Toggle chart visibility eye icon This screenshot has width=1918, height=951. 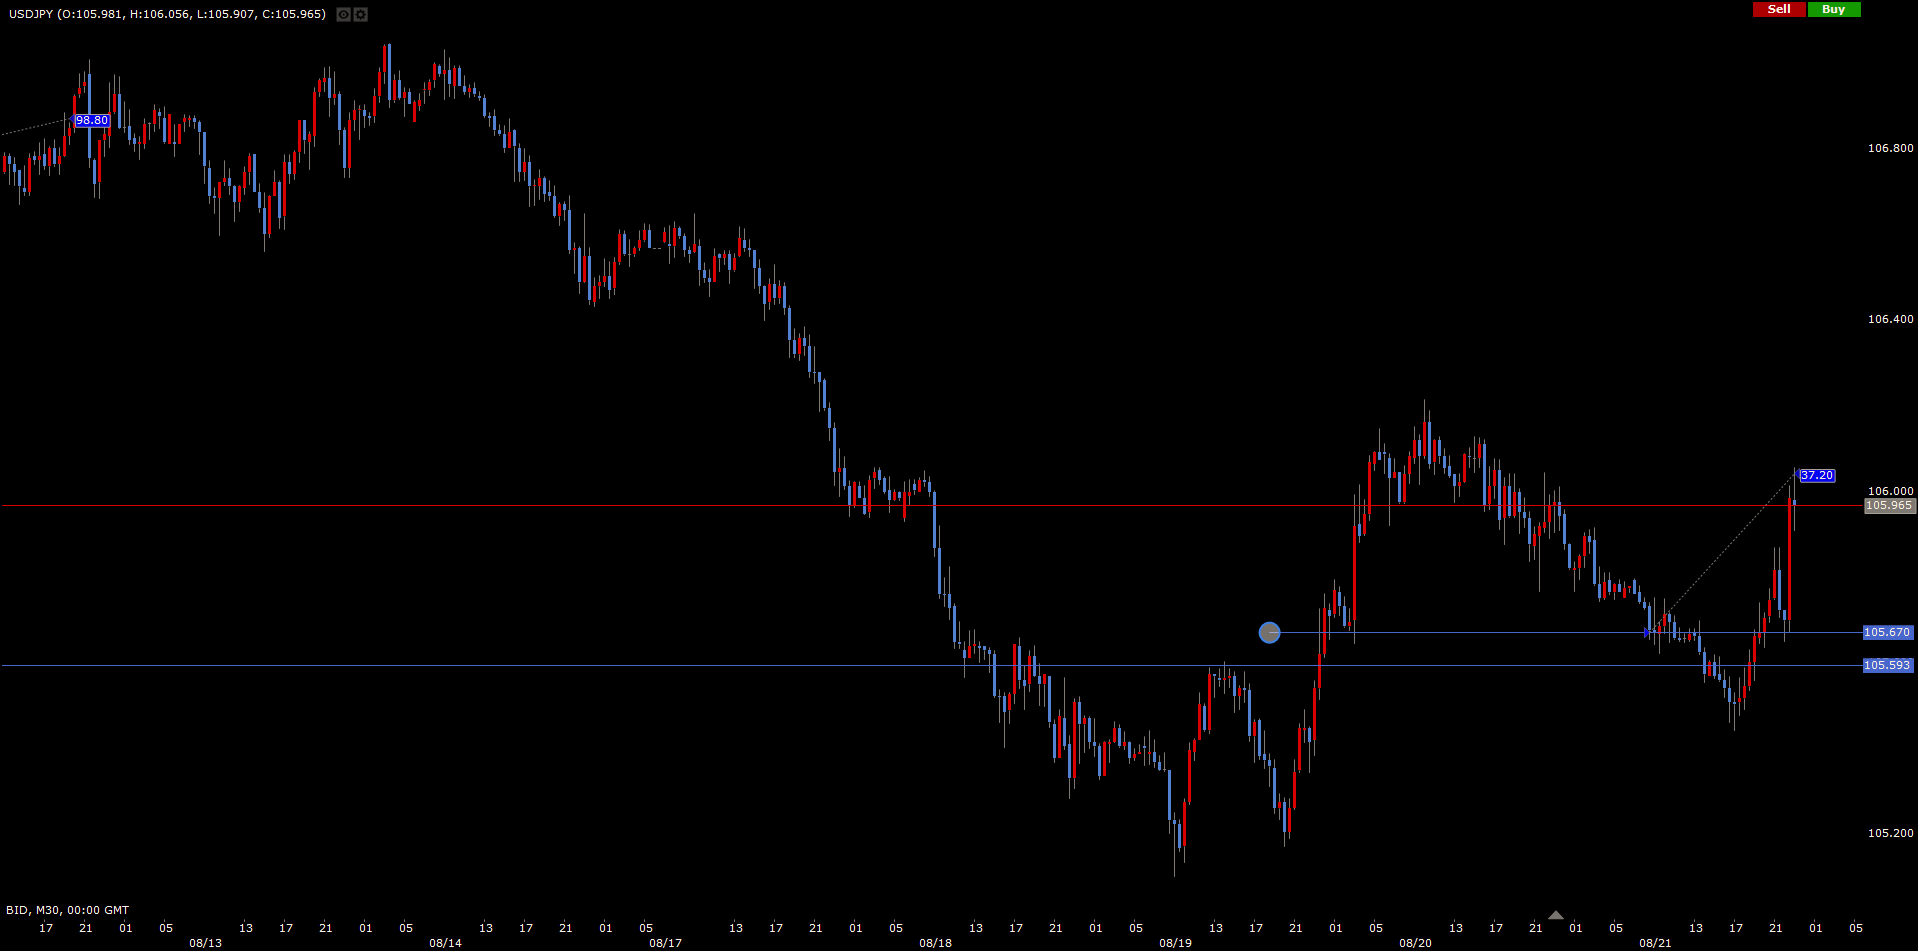tap(343, 15)
